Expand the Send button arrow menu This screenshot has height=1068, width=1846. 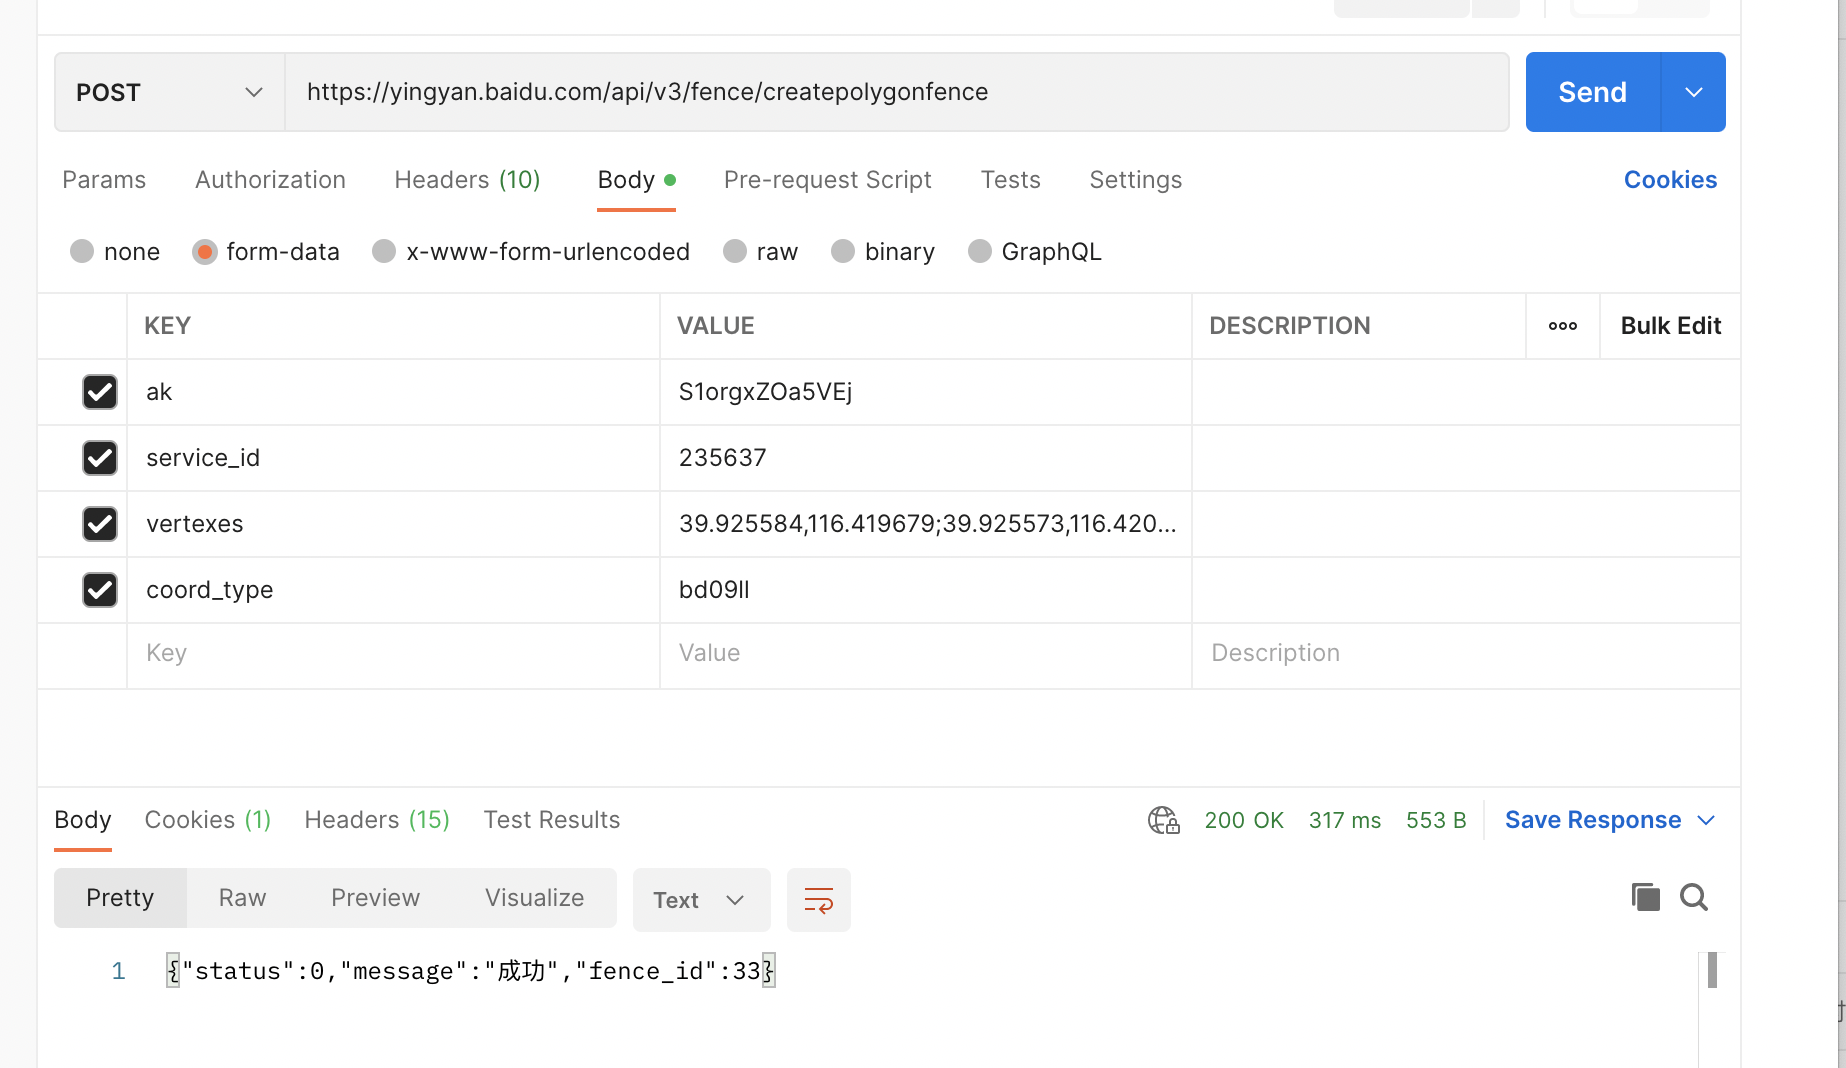tap(1693, 92)
